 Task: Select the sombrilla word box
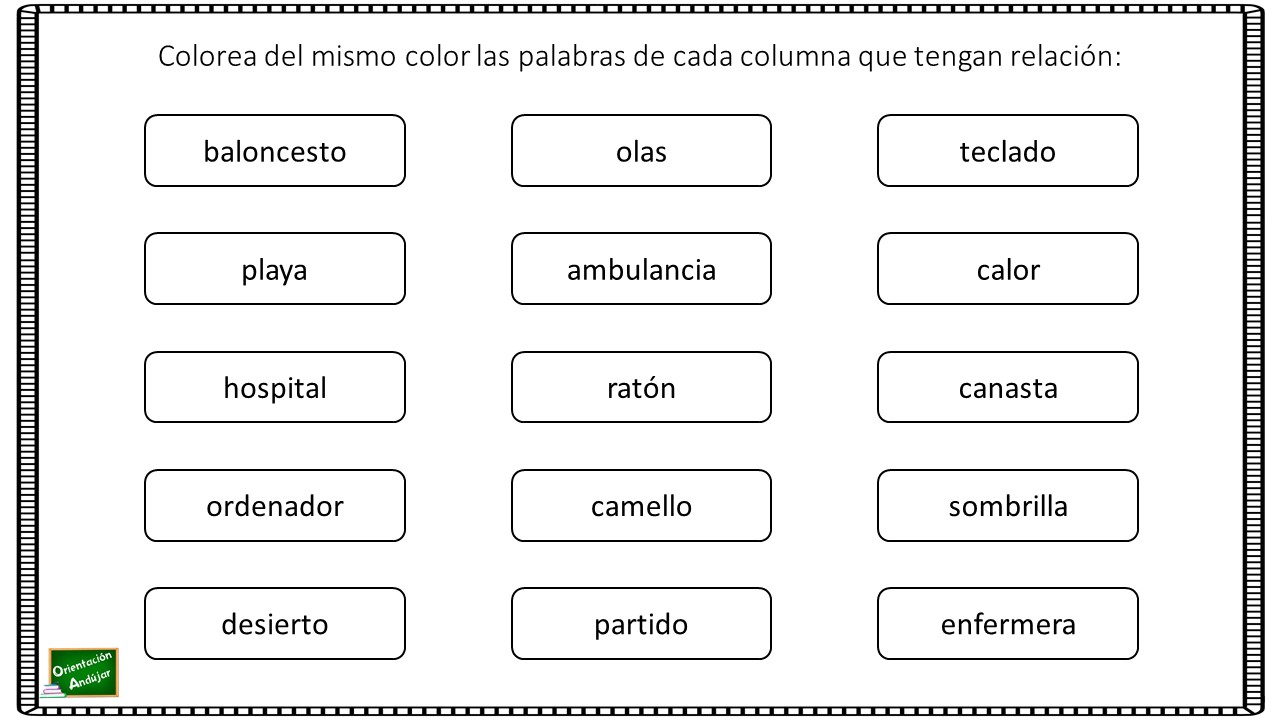[x=1008, y=505]
